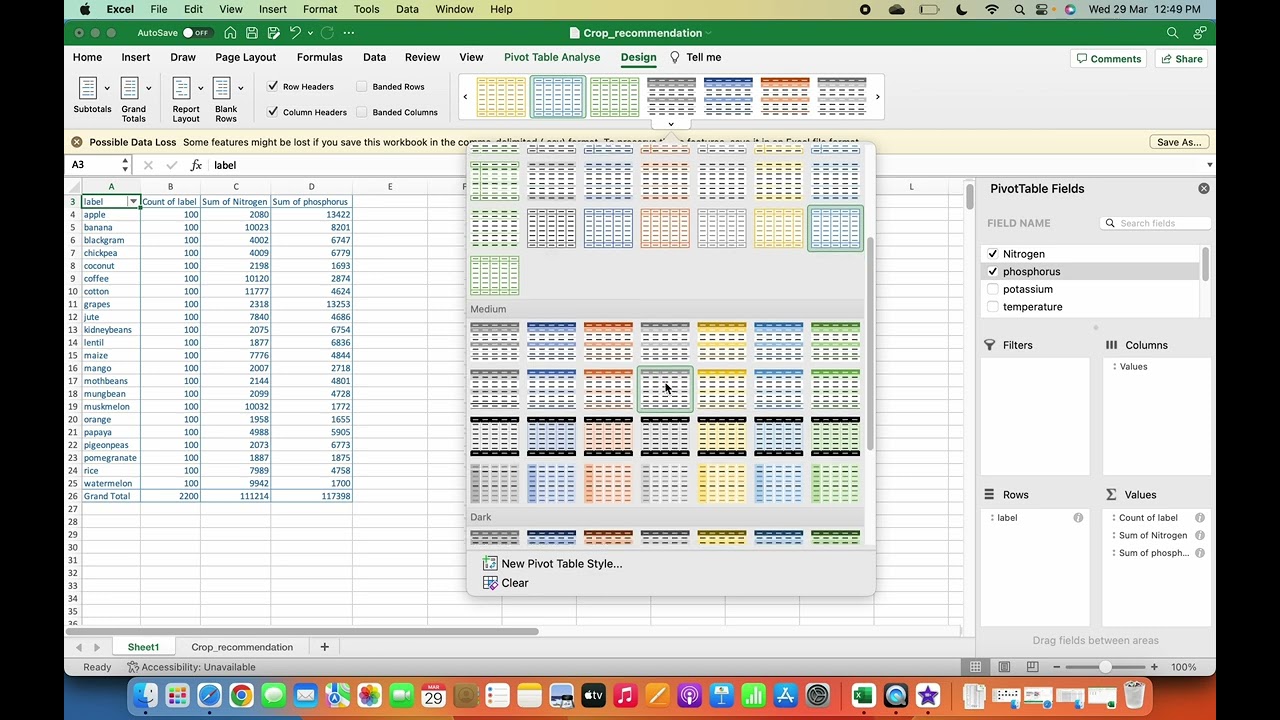Uncheck the phosphorus field checkbox

[992, 272]
